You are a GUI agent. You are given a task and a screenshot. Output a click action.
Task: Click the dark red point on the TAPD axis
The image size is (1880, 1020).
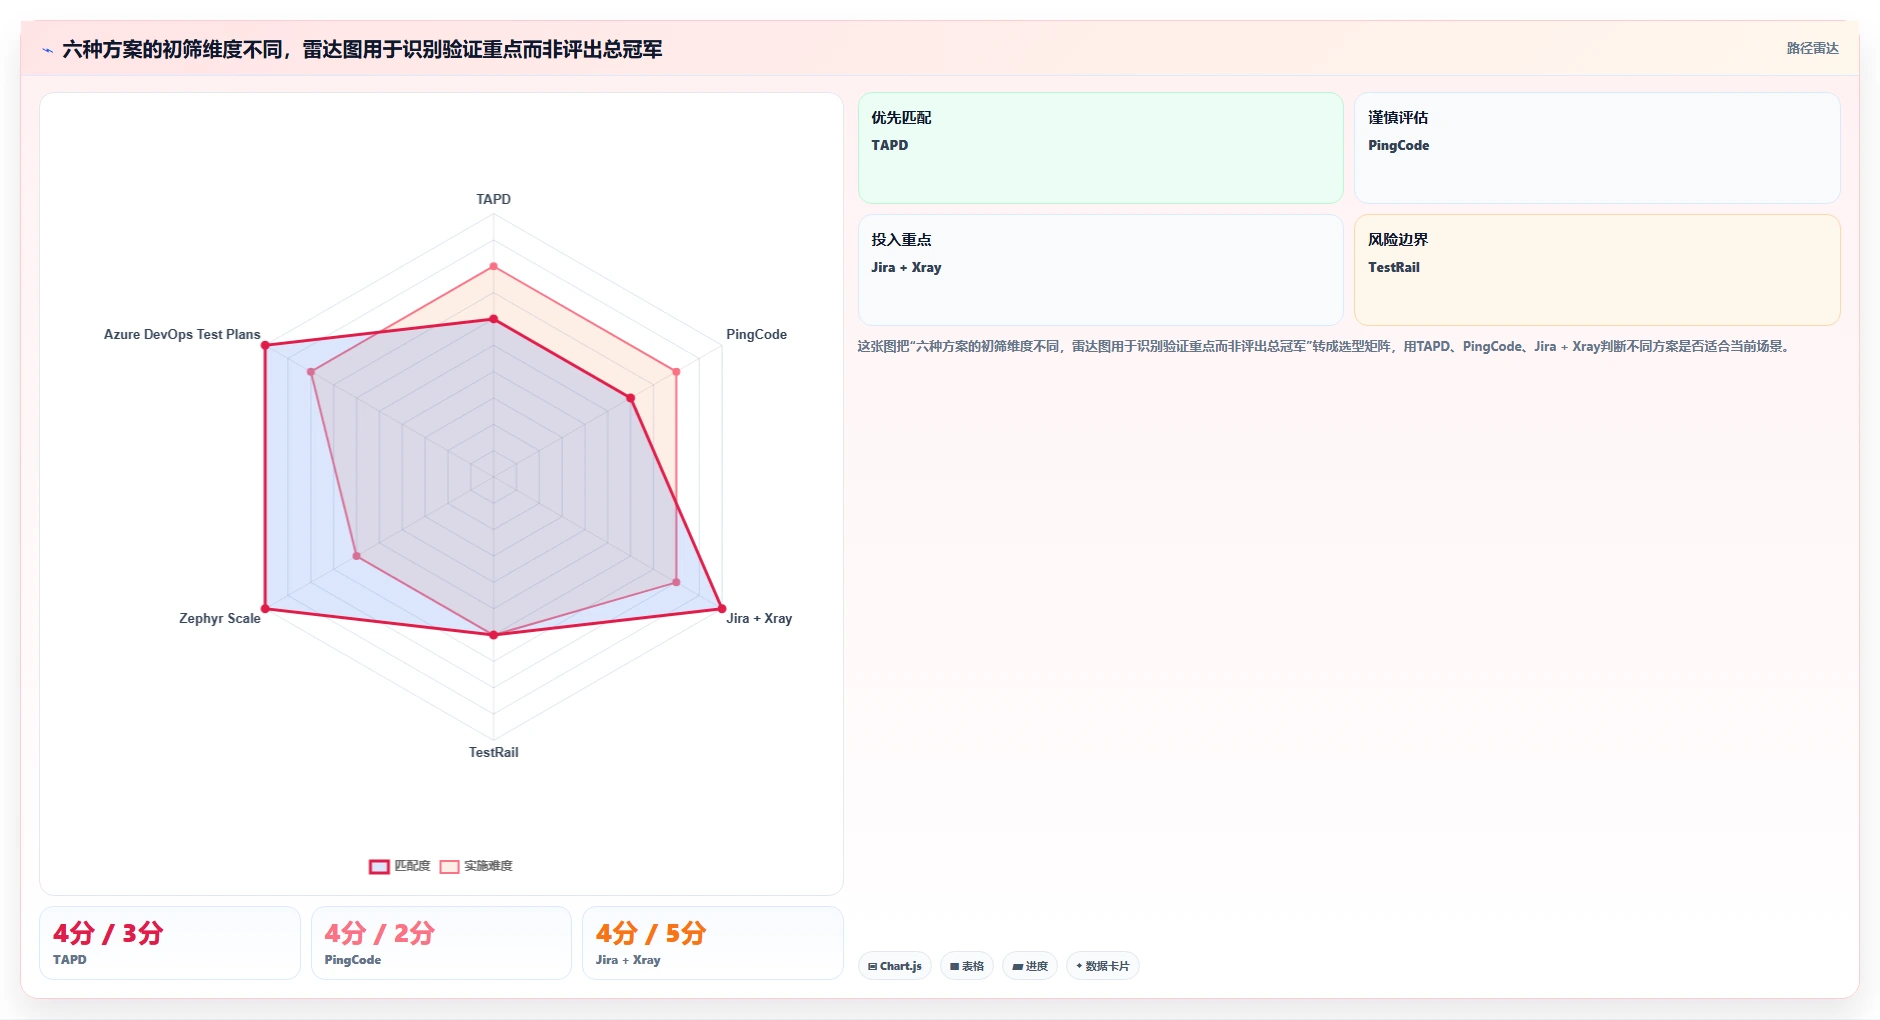coord(493,319)
